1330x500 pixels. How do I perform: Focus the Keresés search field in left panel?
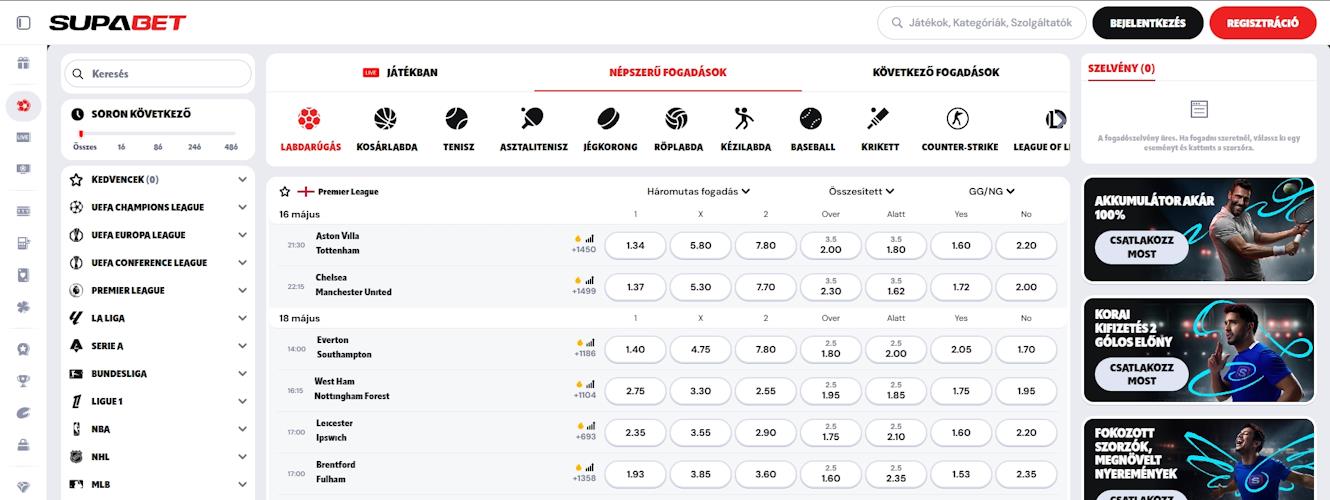tap(158, 73)
